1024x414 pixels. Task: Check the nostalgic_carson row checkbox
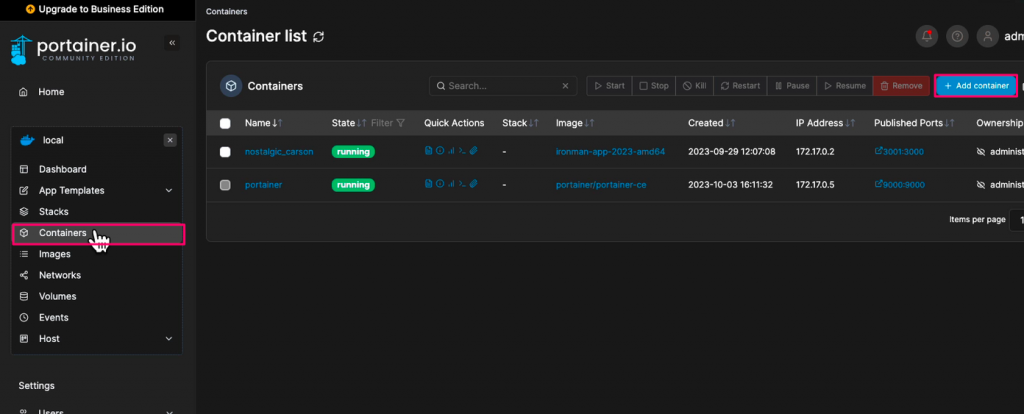[x=225, y=151]
